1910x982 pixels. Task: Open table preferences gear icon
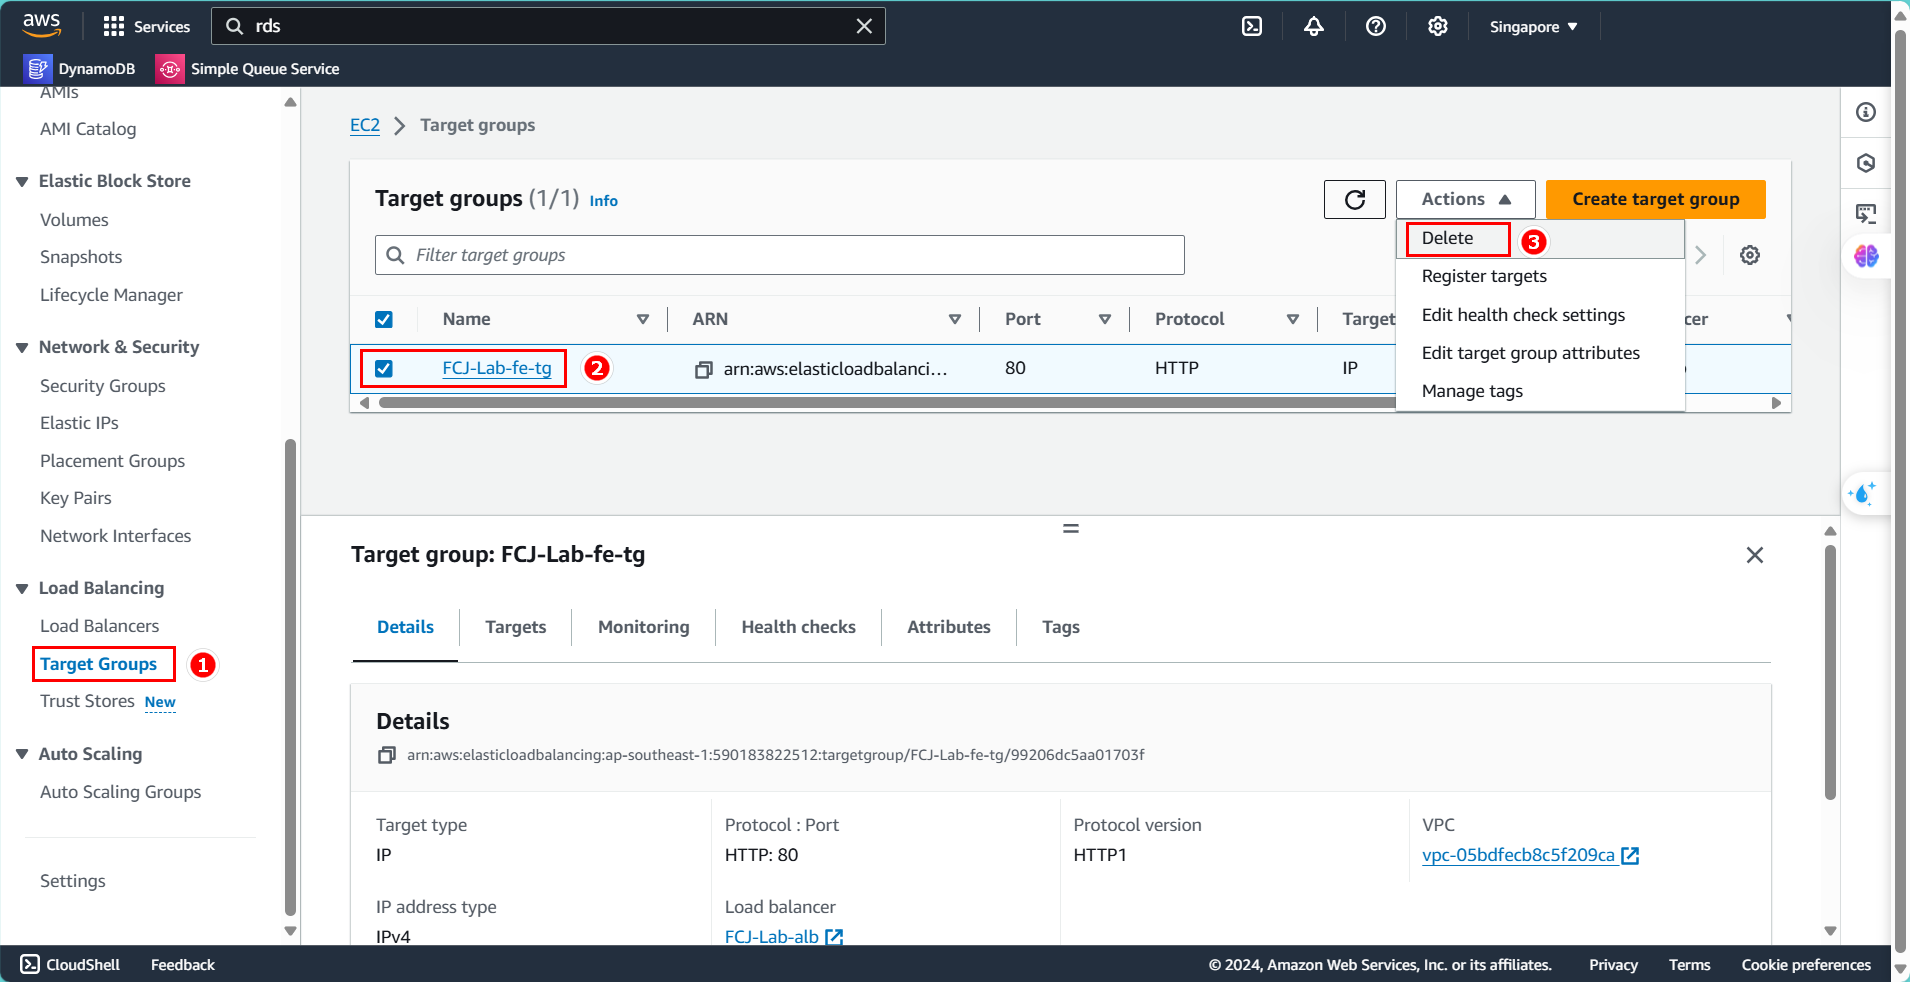pos(1750,255)
